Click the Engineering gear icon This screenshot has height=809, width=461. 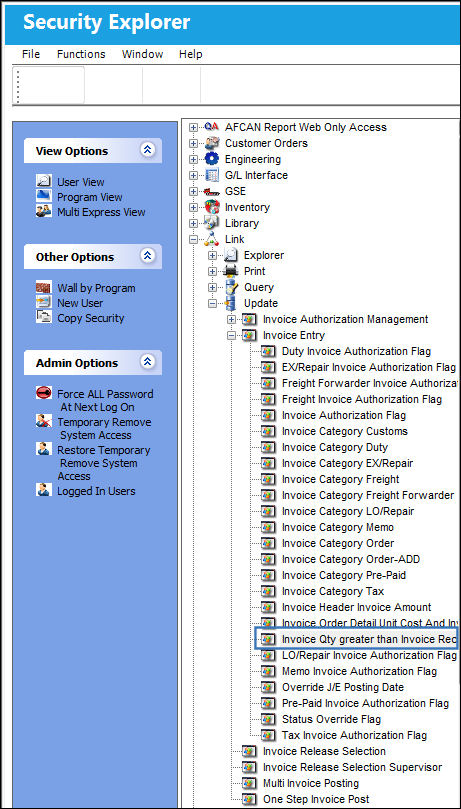[212, 159]
